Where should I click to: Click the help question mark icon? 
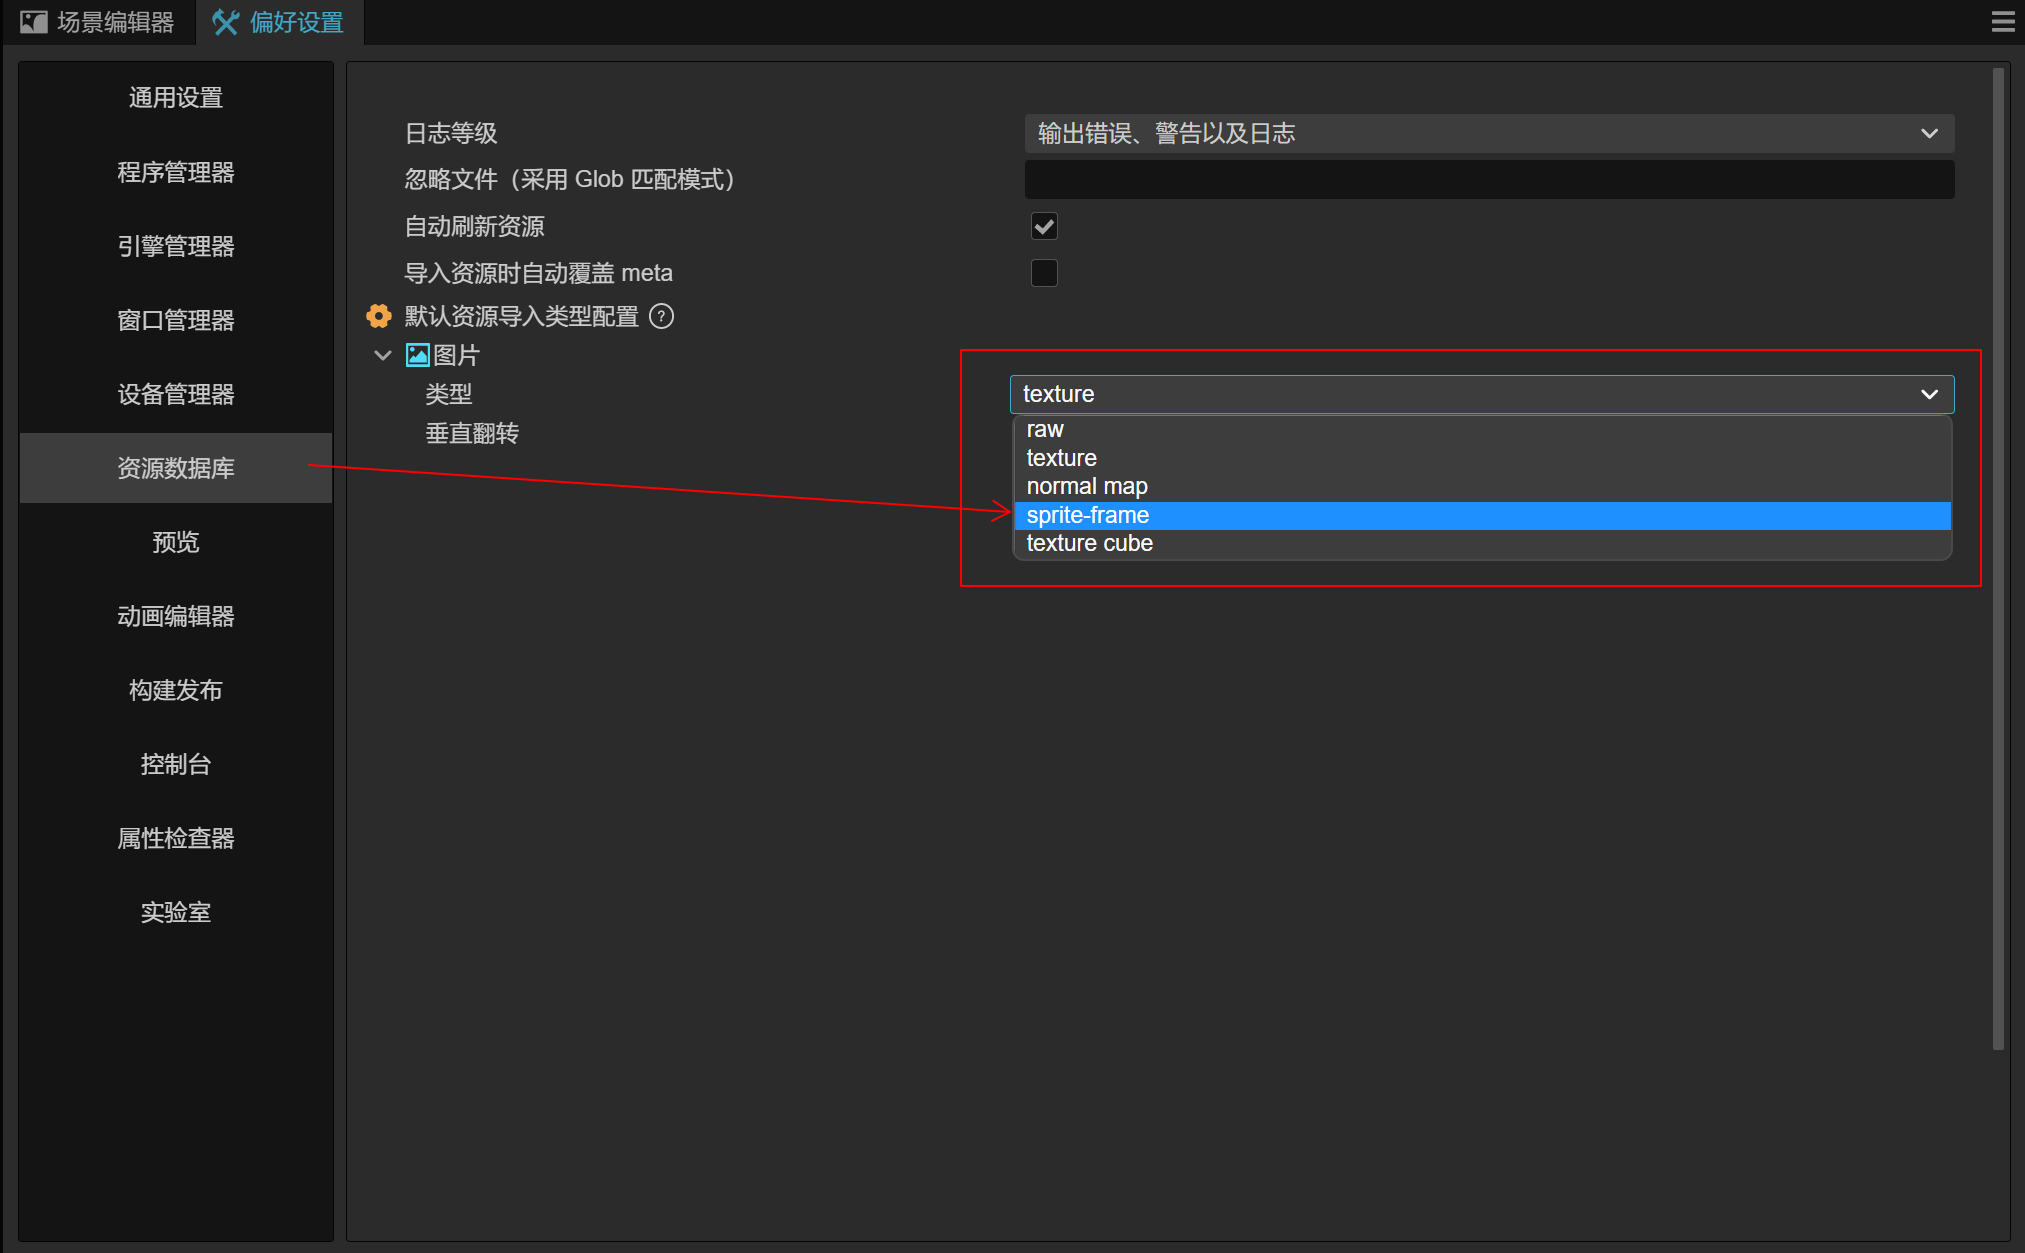click(x=662, y=316)
